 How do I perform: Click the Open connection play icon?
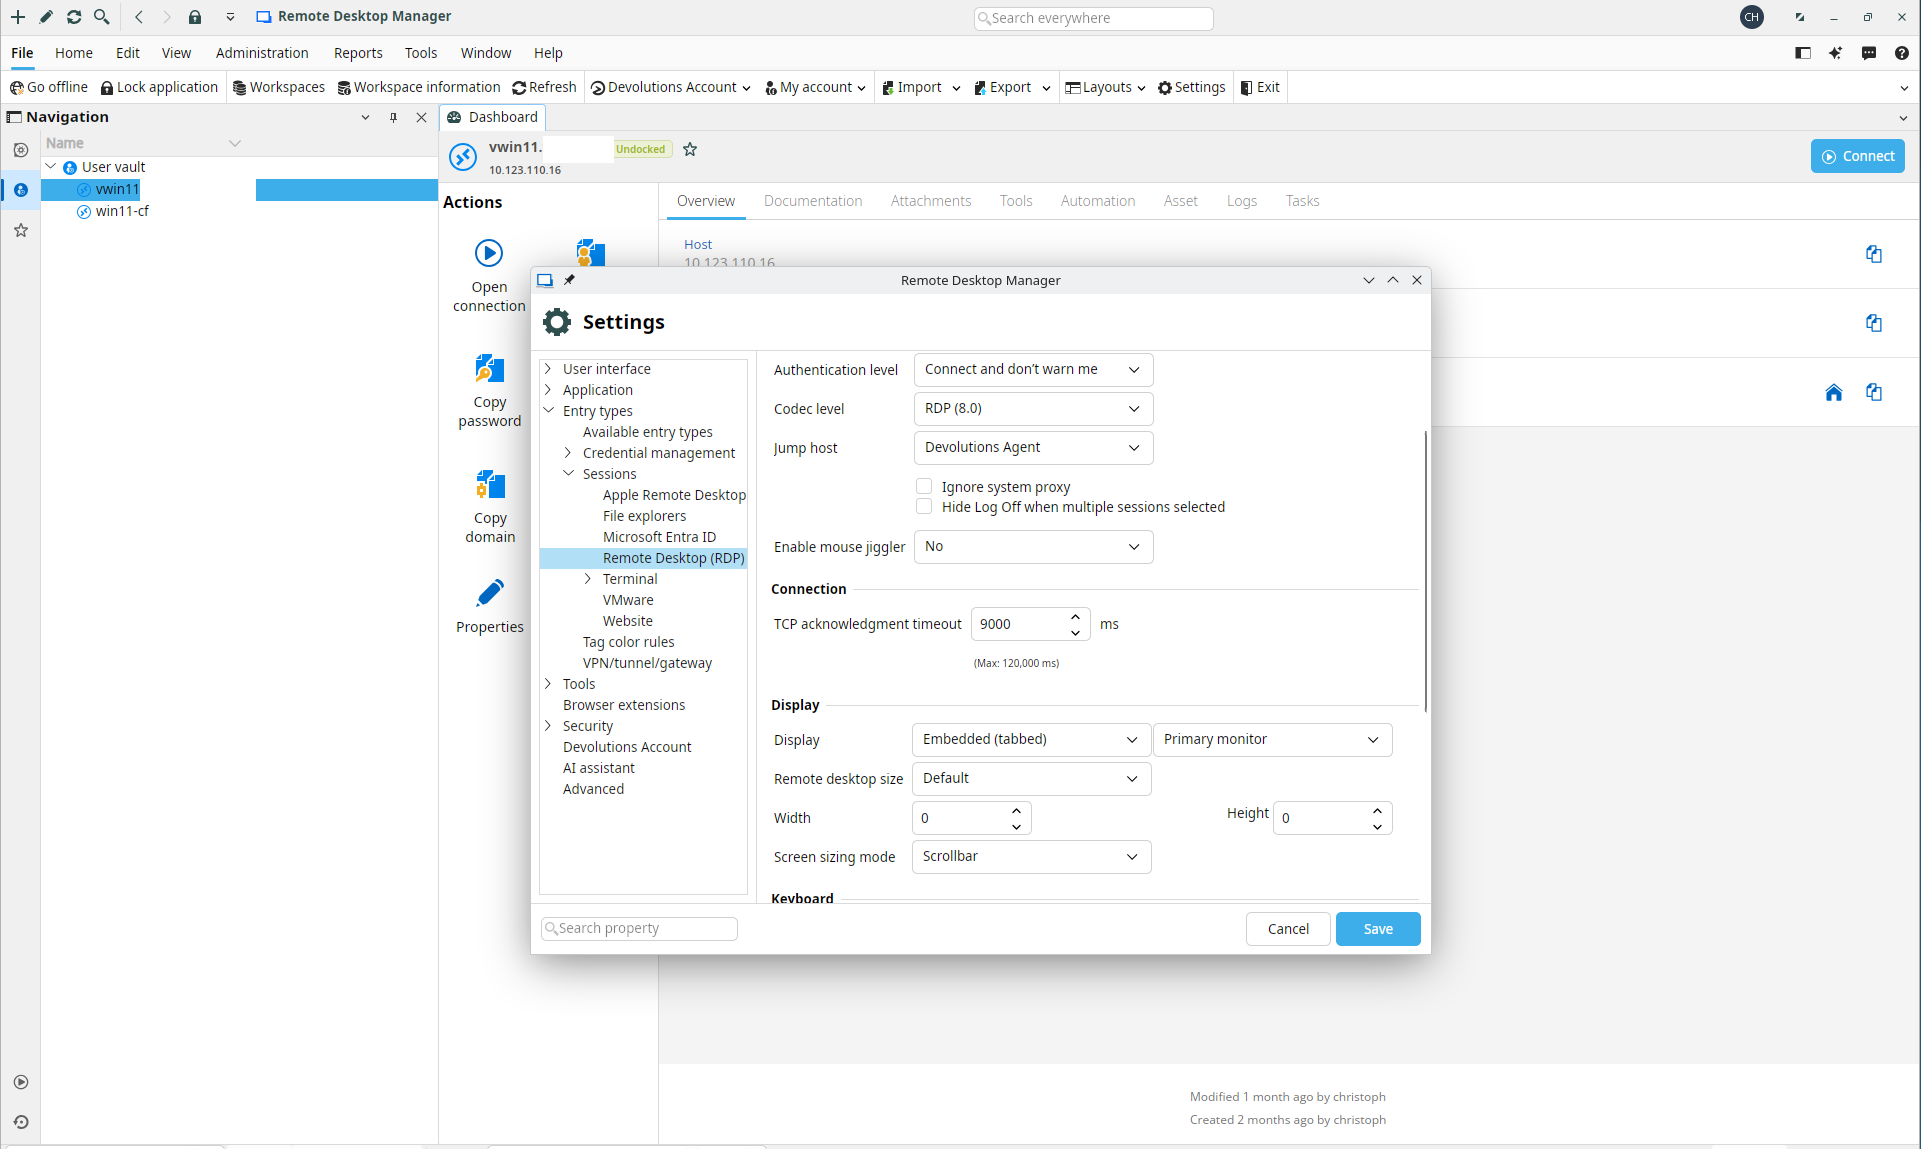pyautogui.click(x=489, y=253)
